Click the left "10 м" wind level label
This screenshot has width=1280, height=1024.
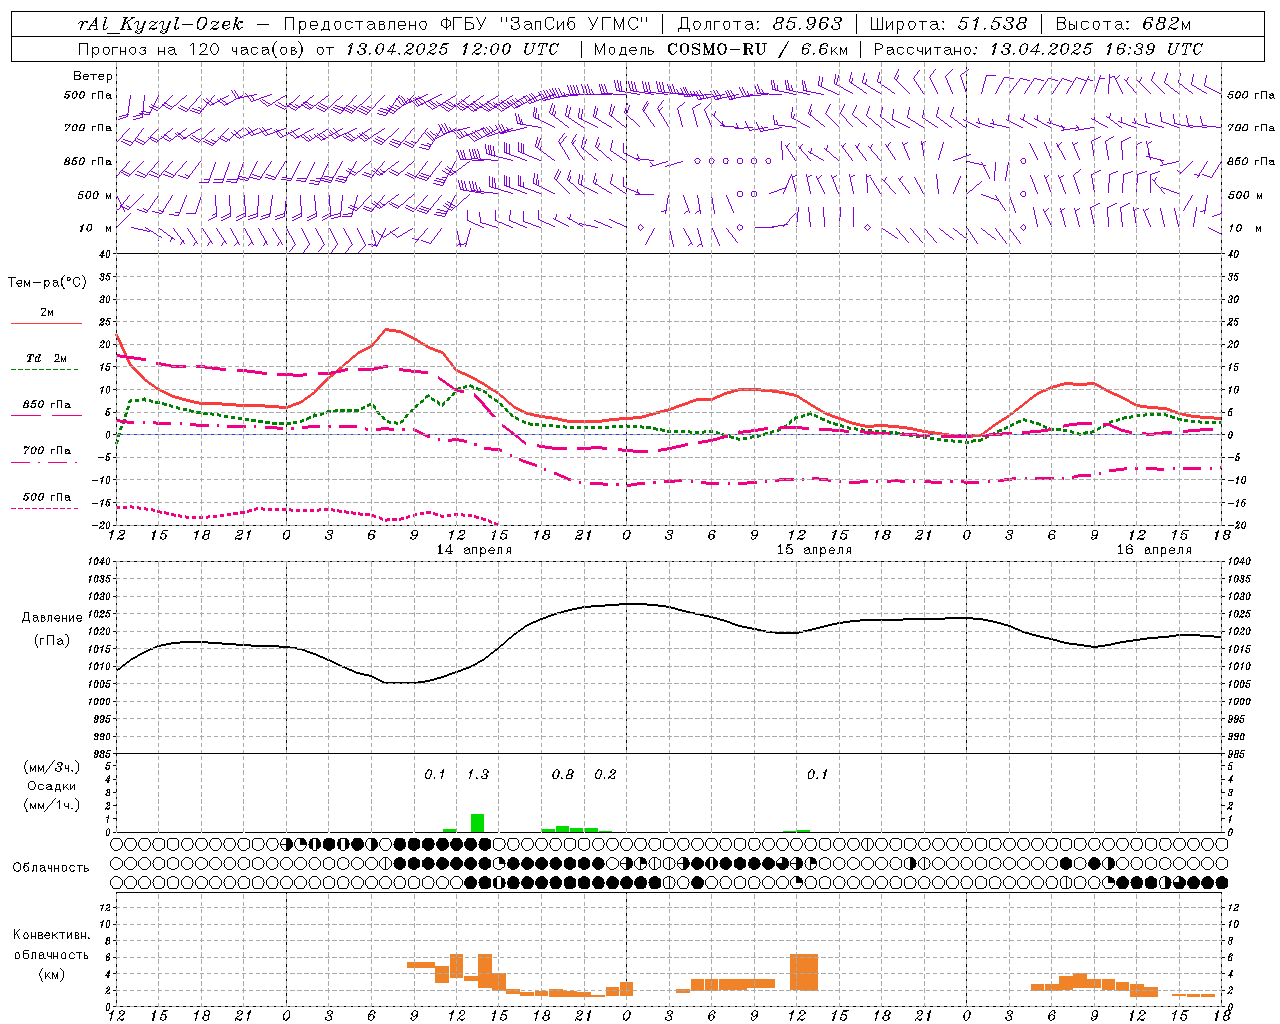point(95,228)
